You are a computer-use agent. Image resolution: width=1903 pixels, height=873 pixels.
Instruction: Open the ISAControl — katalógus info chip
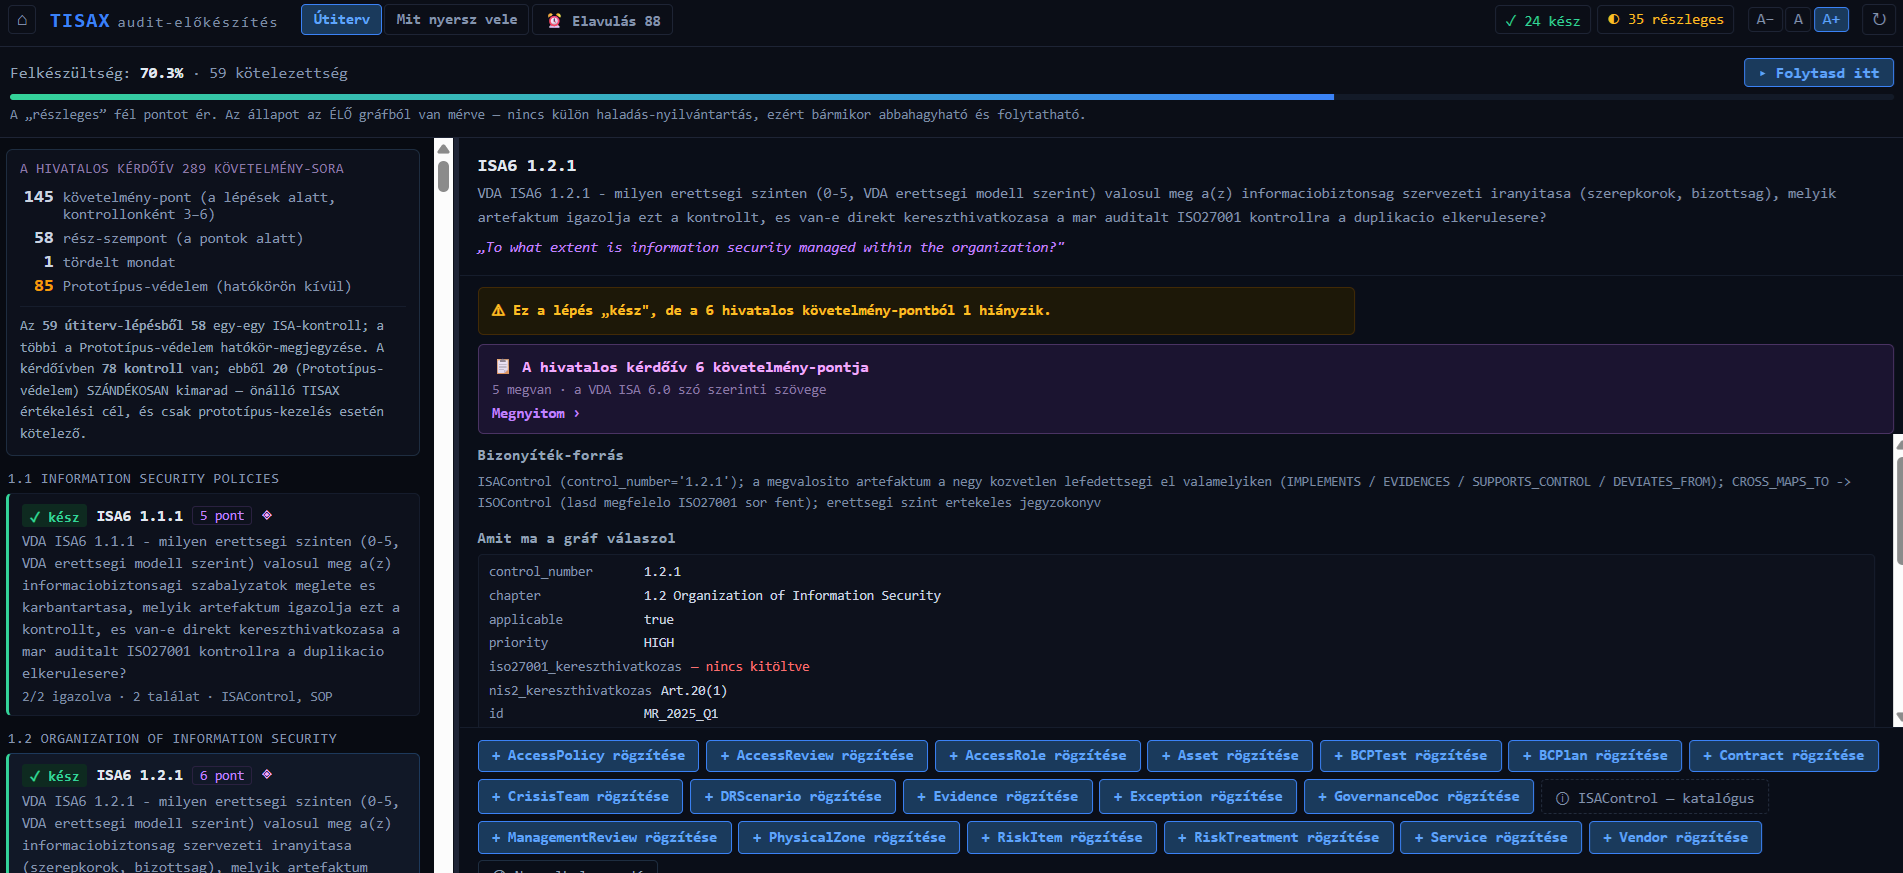(x=1655, y=798)
